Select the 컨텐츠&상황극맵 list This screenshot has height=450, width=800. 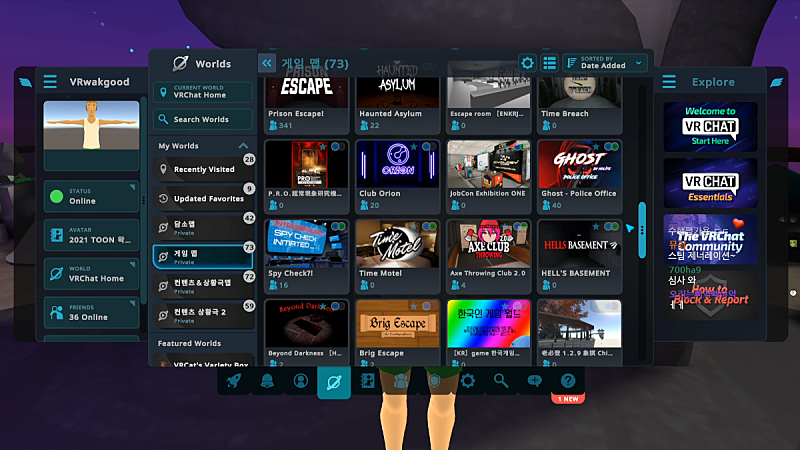point(203,286)
